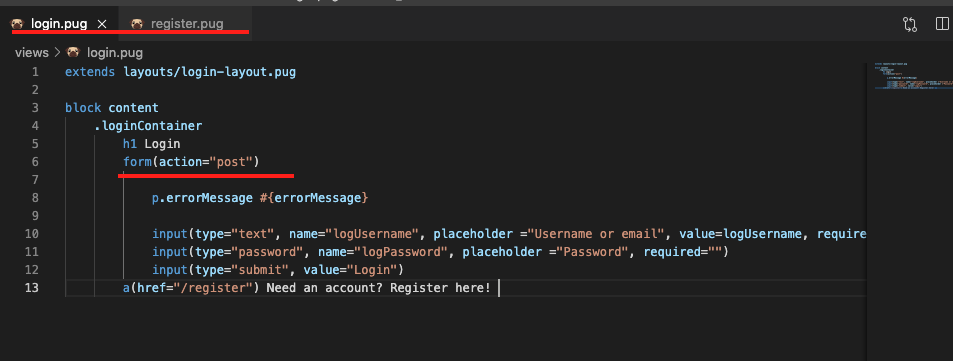Screen dimensions: 953x361
Task: Click 'p.errorMessage' on line 8
Action: [202, 198]
